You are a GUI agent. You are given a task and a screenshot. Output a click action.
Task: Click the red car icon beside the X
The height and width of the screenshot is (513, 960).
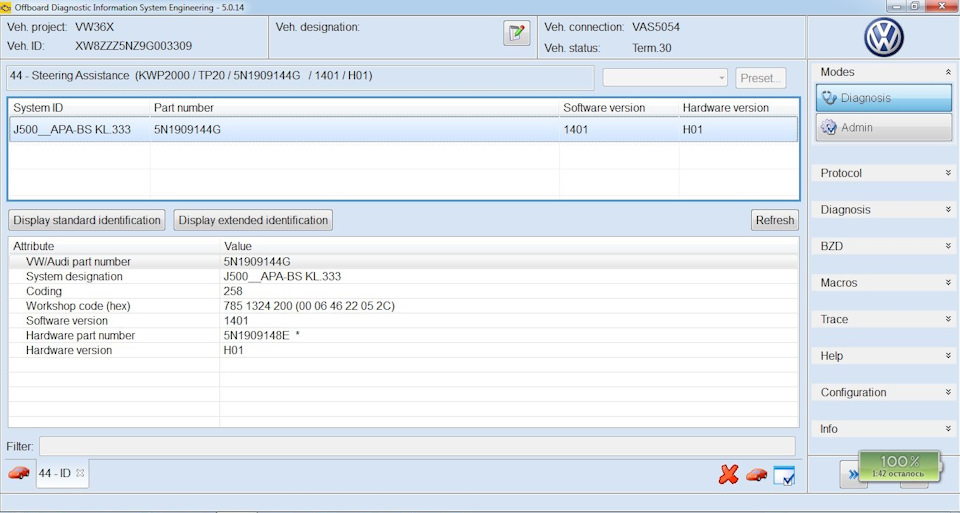tap(756, 474)
